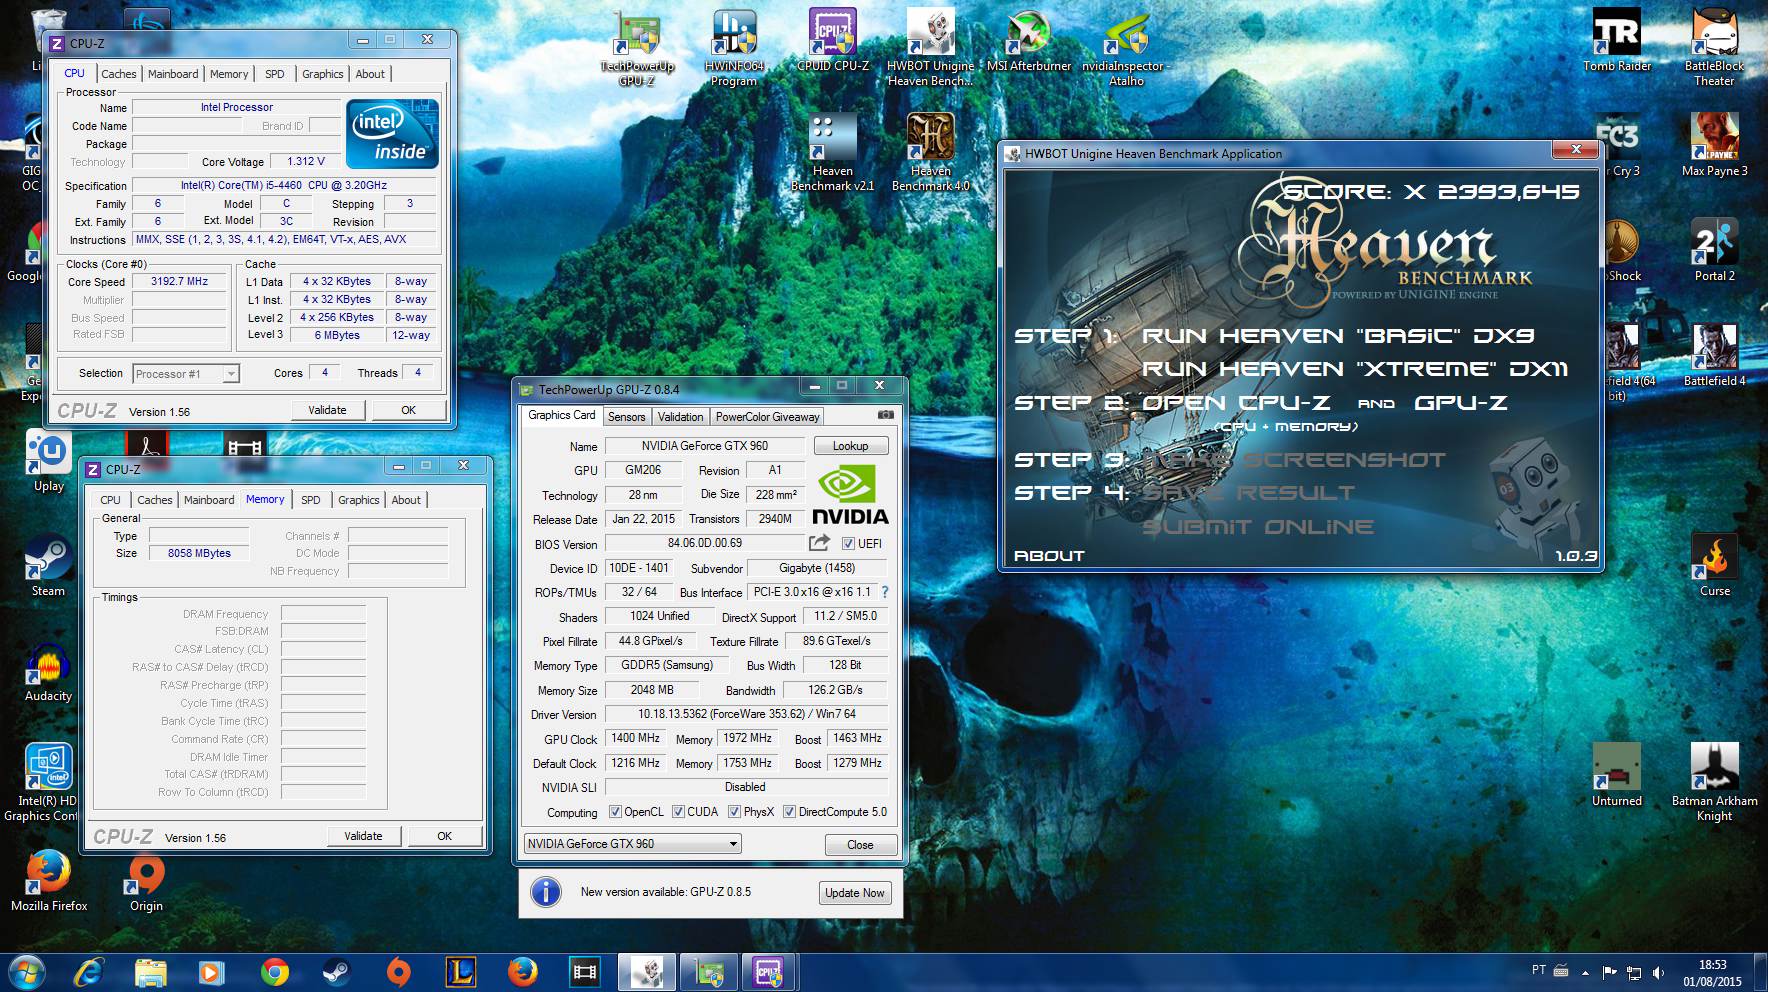Open SPD tab in lower CPU-Z window
This screenshot has width=1768, height=992.
pyautogui.click(x=311, y=500)
